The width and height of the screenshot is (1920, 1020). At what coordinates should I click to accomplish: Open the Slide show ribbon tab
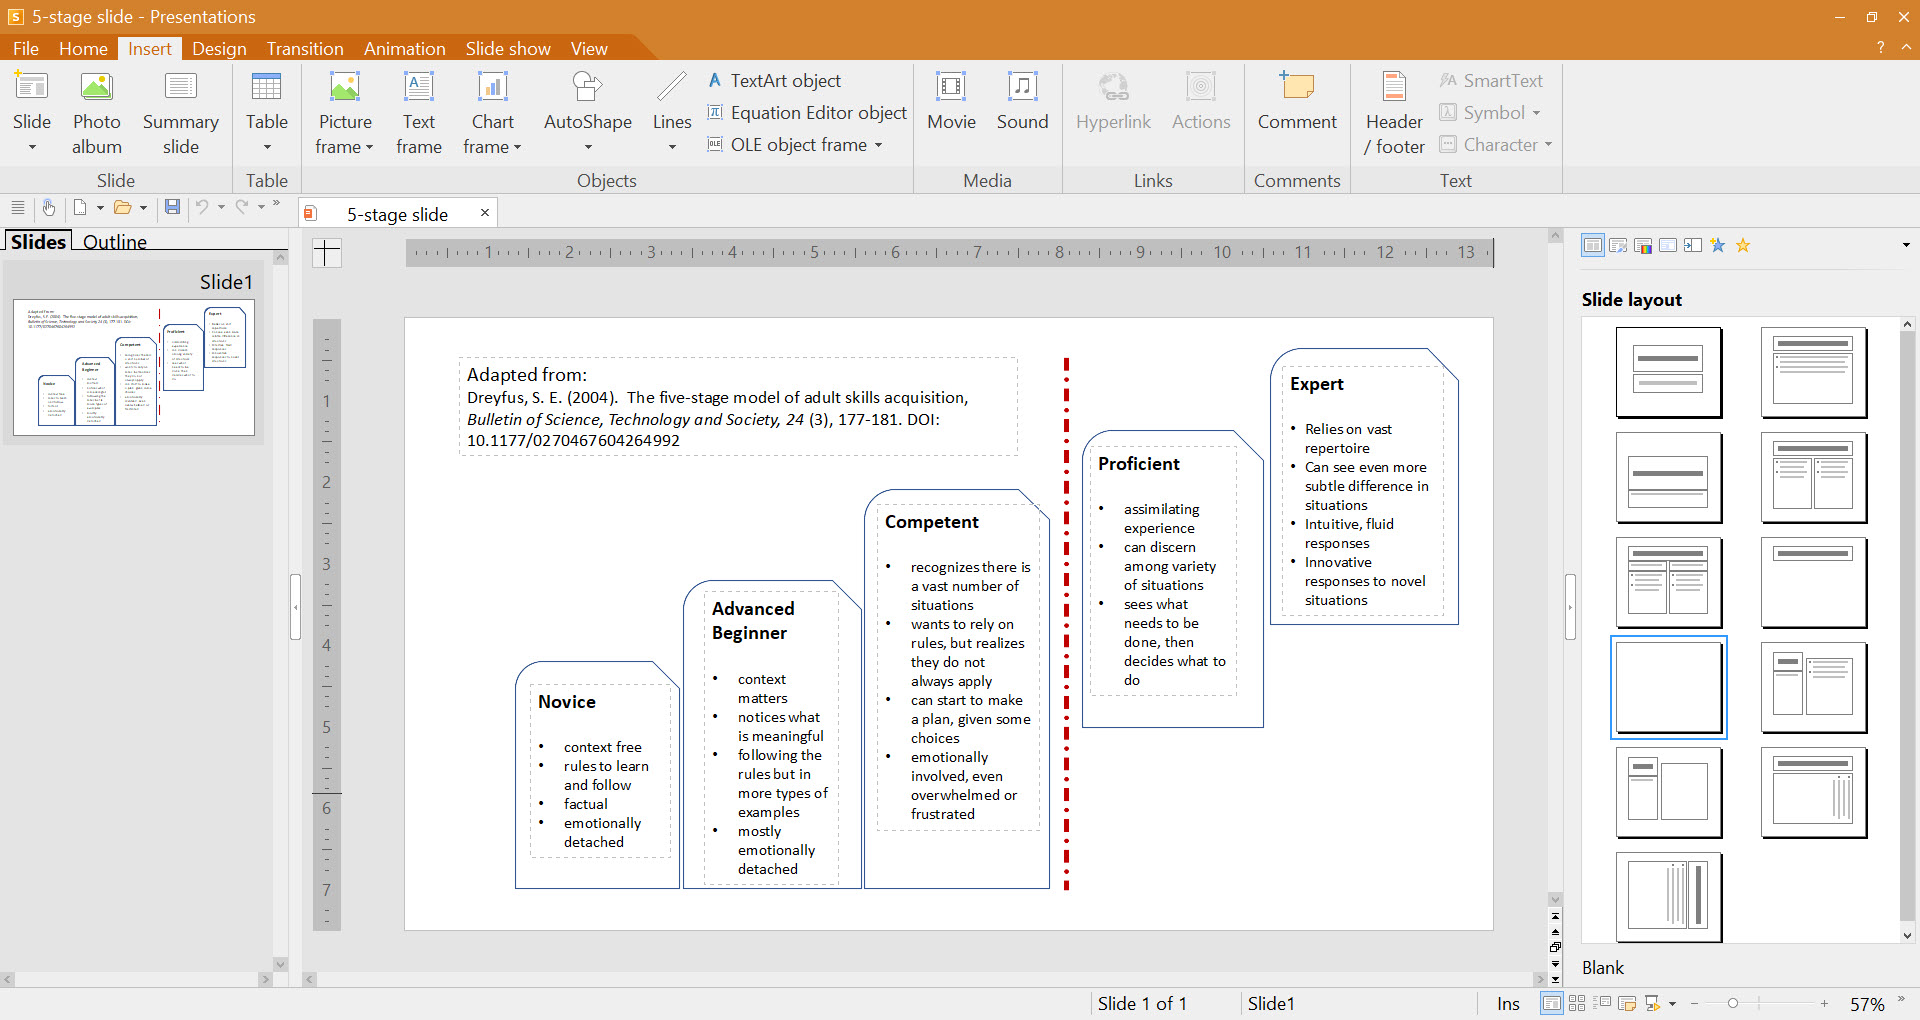coord(508,48)
